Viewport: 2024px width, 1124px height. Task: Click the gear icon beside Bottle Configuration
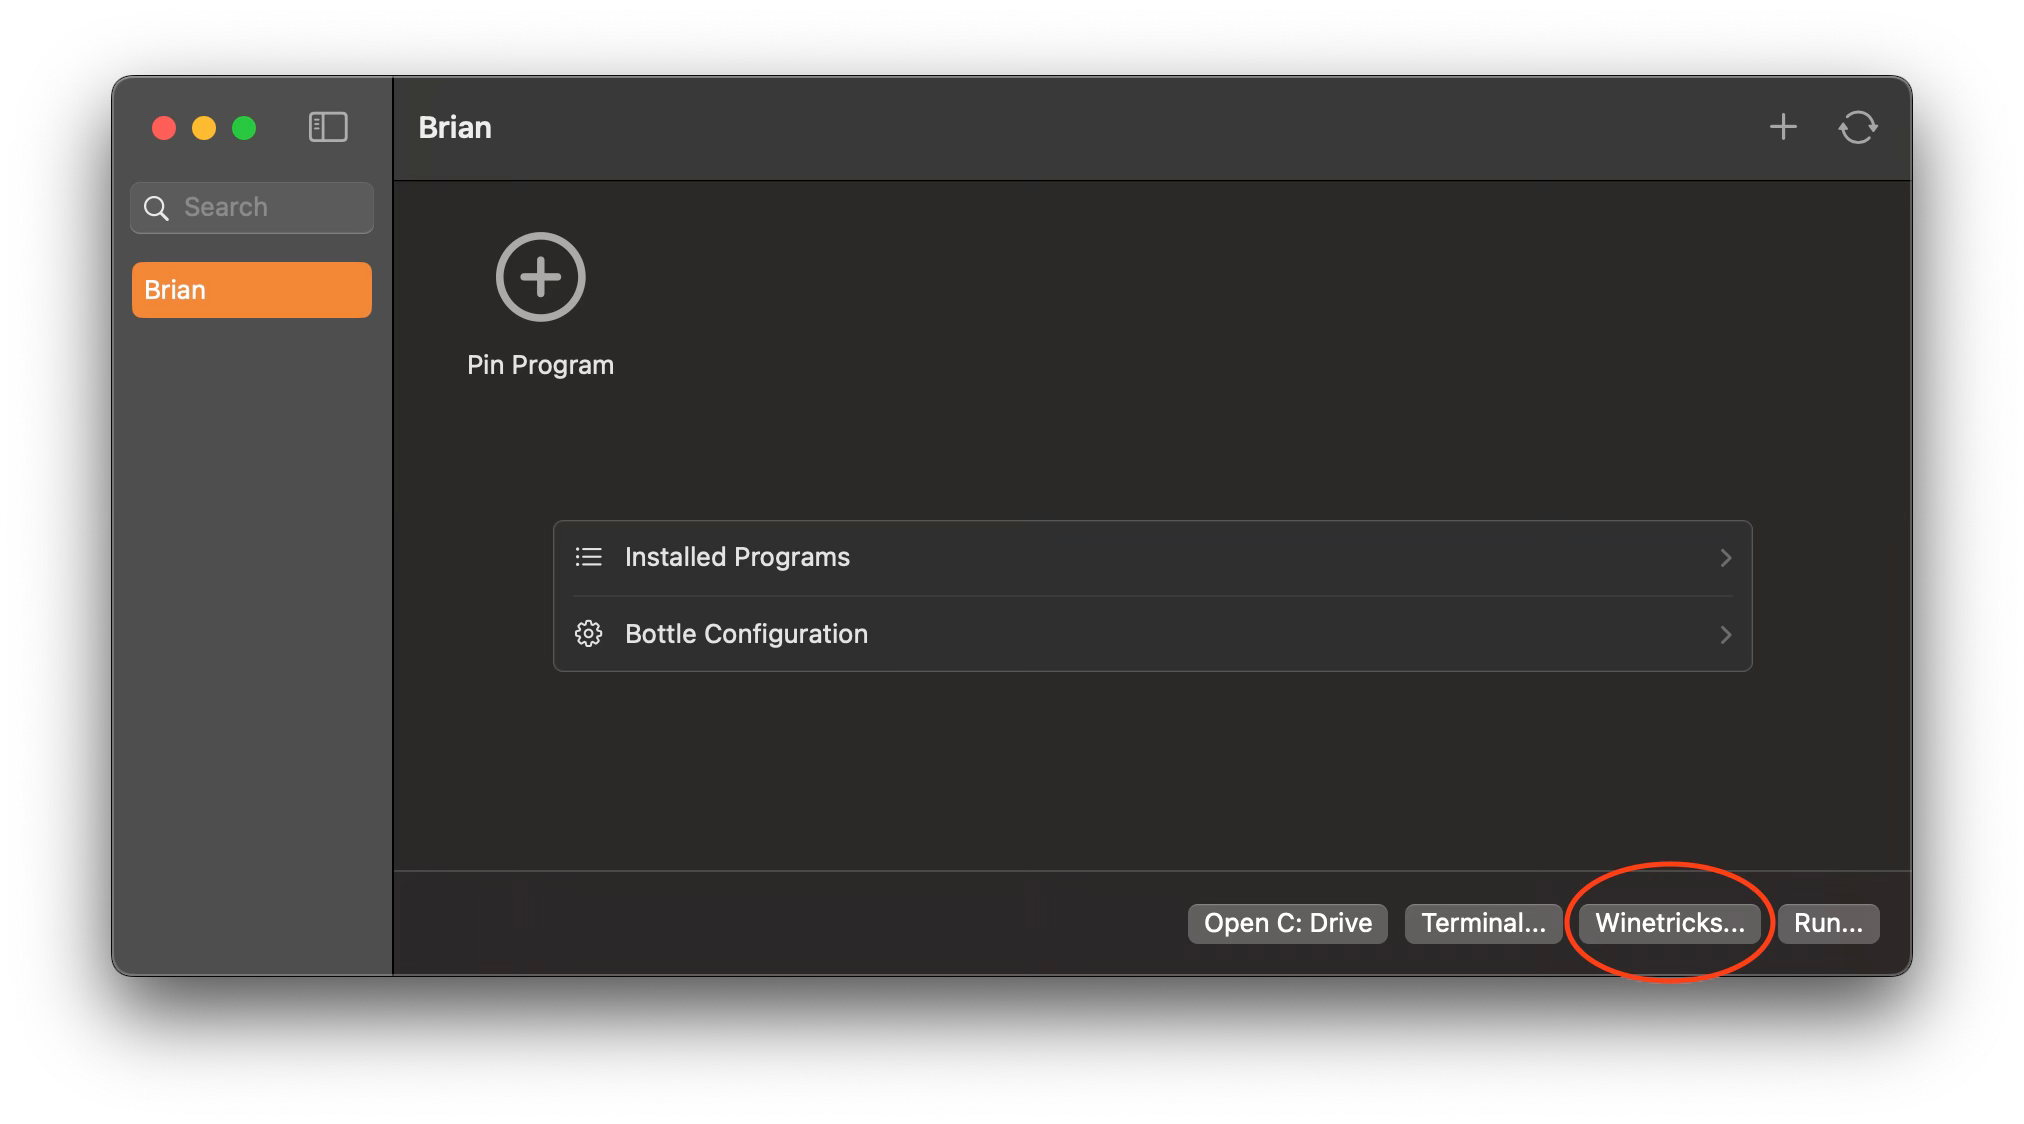pyautogui.click(x=589, y=634)
